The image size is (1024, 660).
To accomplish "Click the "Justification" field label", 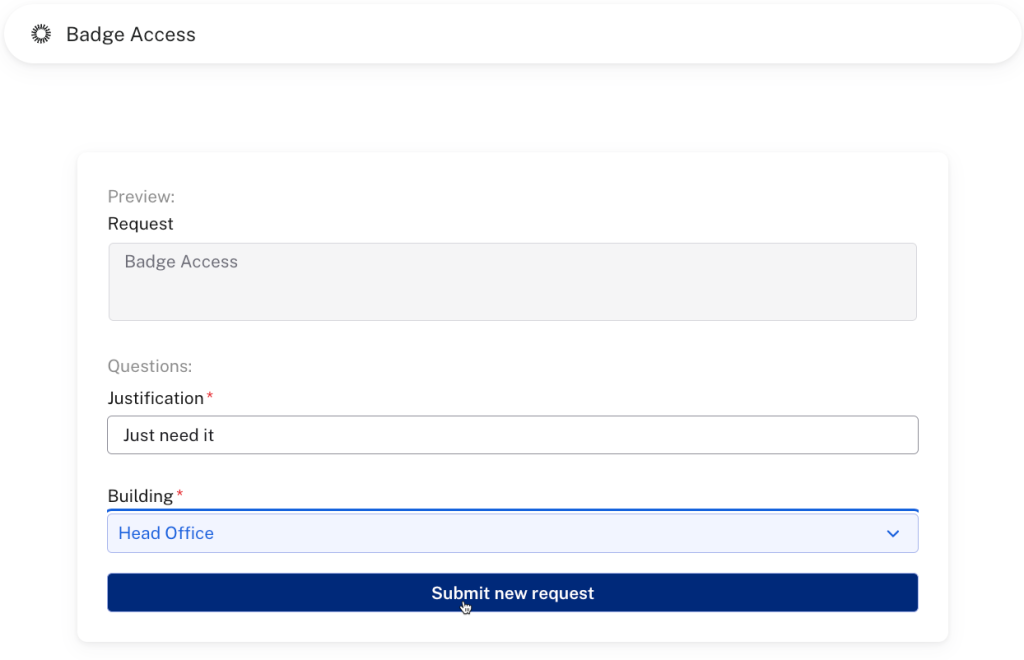I will (156, 398).
